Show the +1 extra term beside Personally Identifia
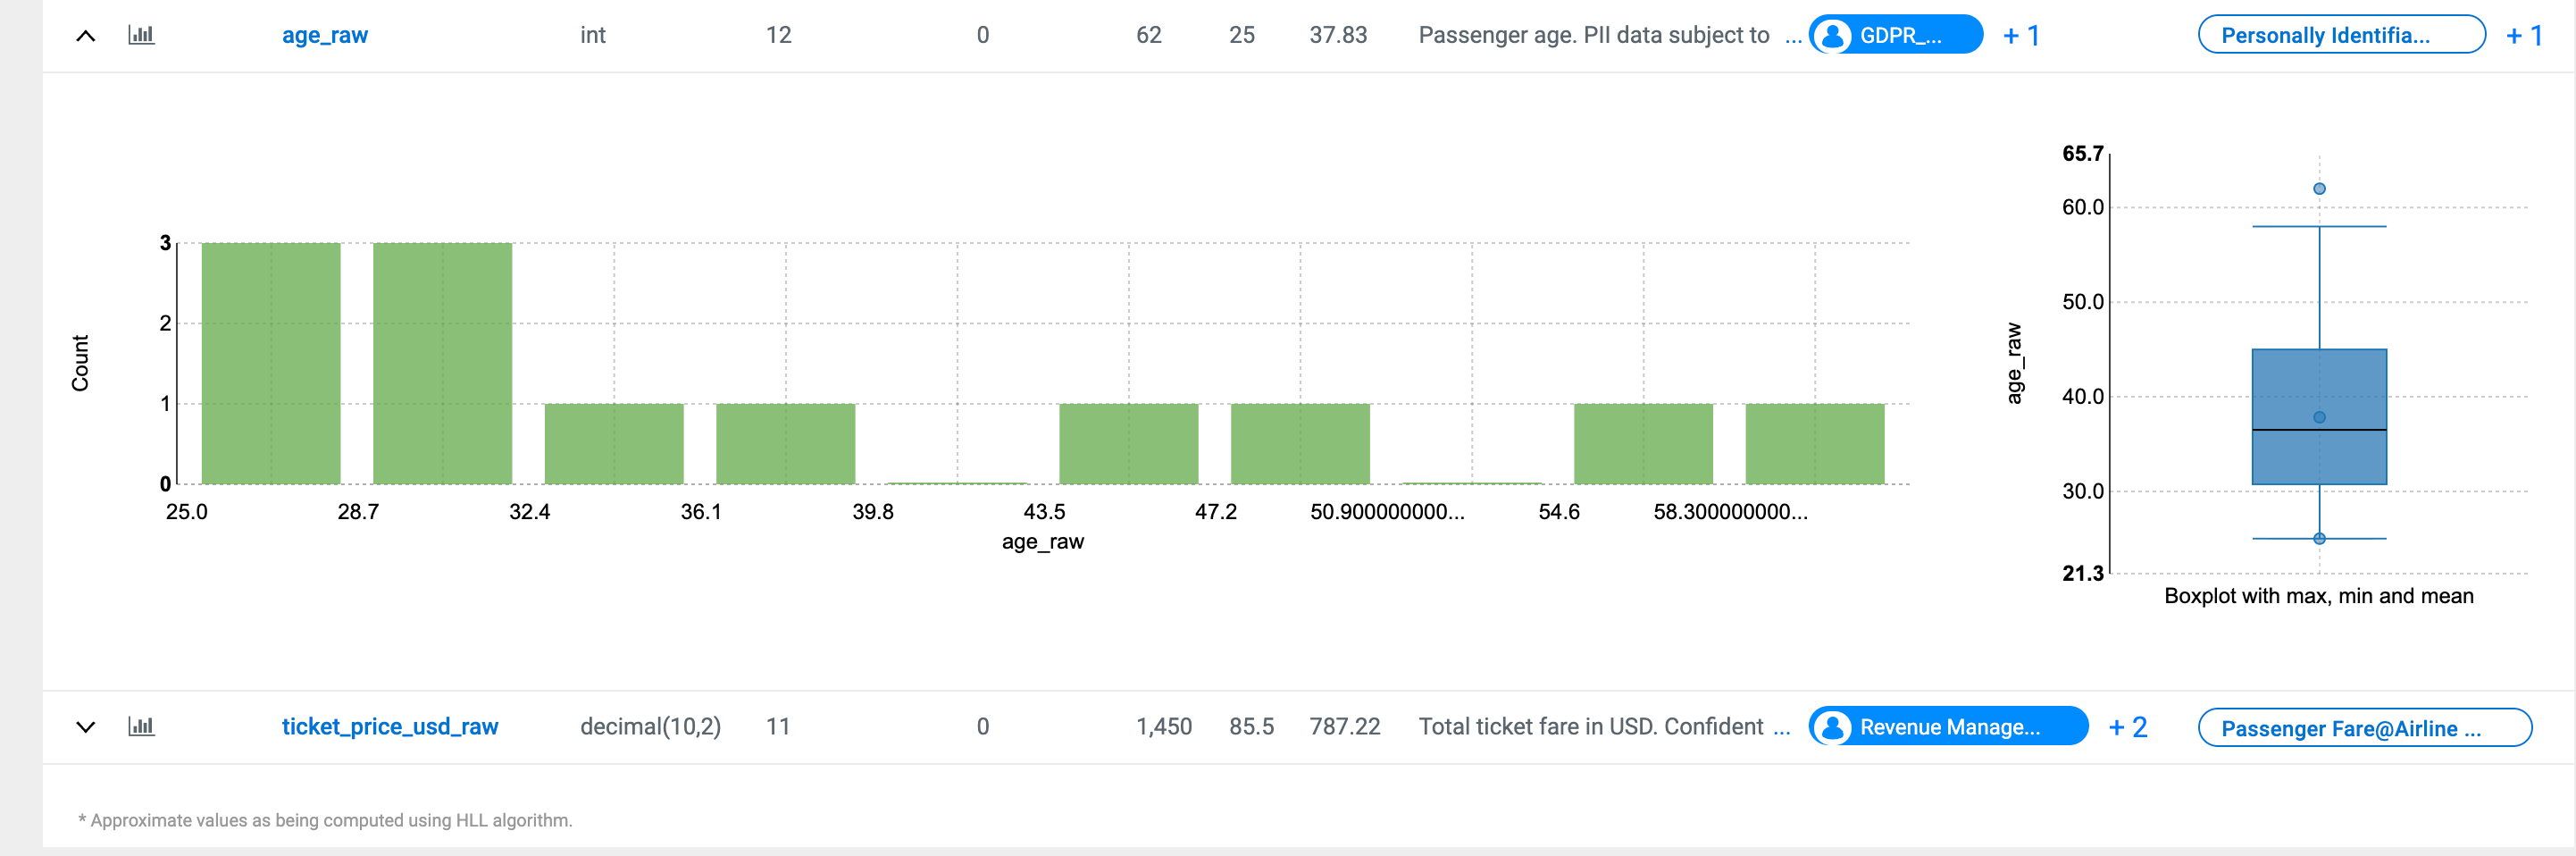 (x=2524, y=35)
